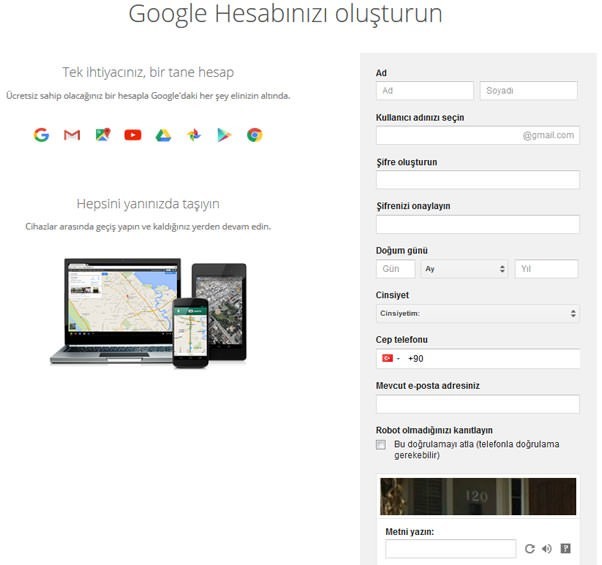Screen dimensions: 602x565
Task: Click 'Hepsini yanınızda taşıyın' text
Action: point(148,204)
